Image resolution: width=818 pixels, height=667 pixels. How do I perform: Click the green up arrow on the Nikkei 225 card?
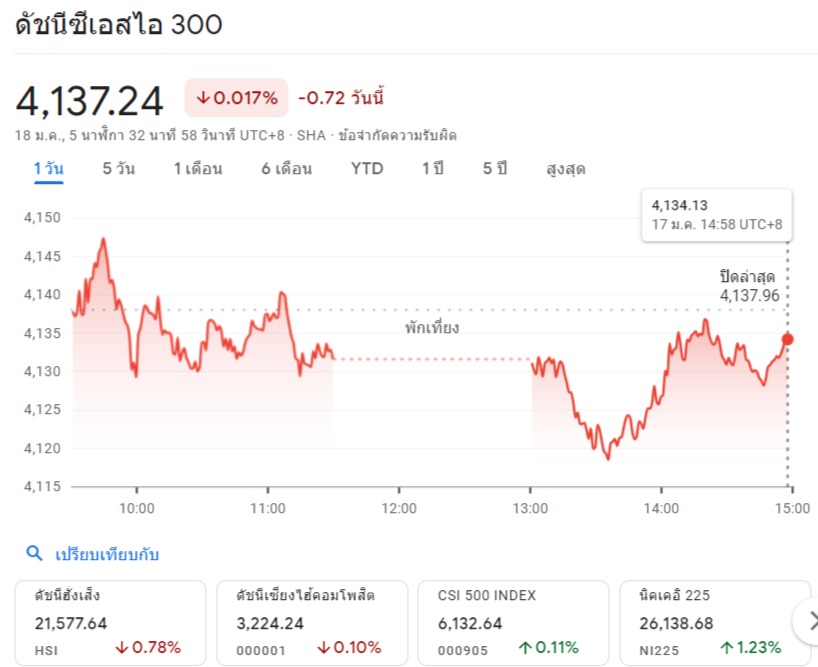pyautogui.click(x=727, y=648)
